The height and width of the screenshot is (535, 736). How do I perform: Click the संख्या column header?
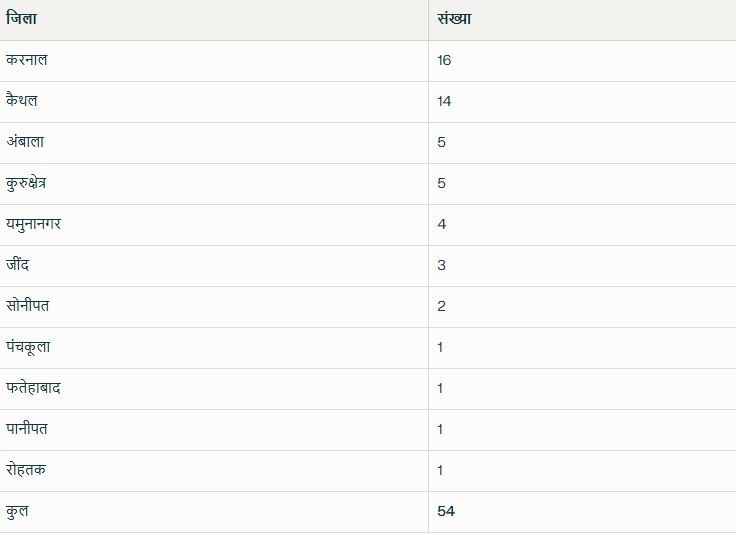click(x=454, y=19)
